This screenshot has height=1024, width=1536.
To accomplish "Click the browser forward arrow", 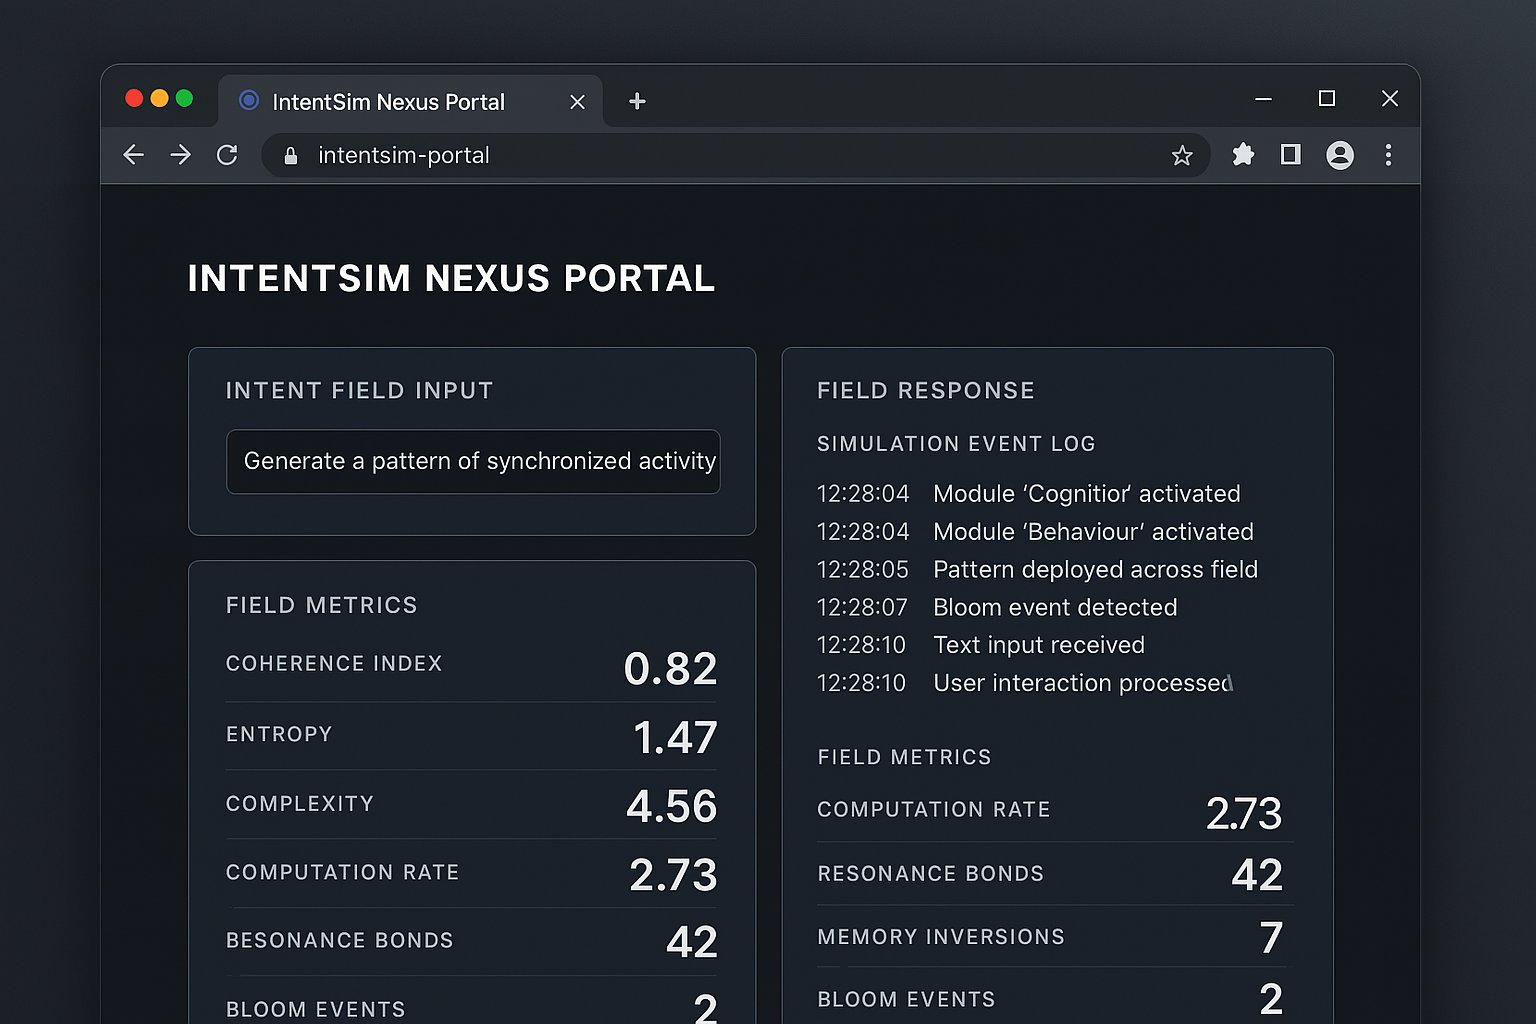I will [180, 155].
